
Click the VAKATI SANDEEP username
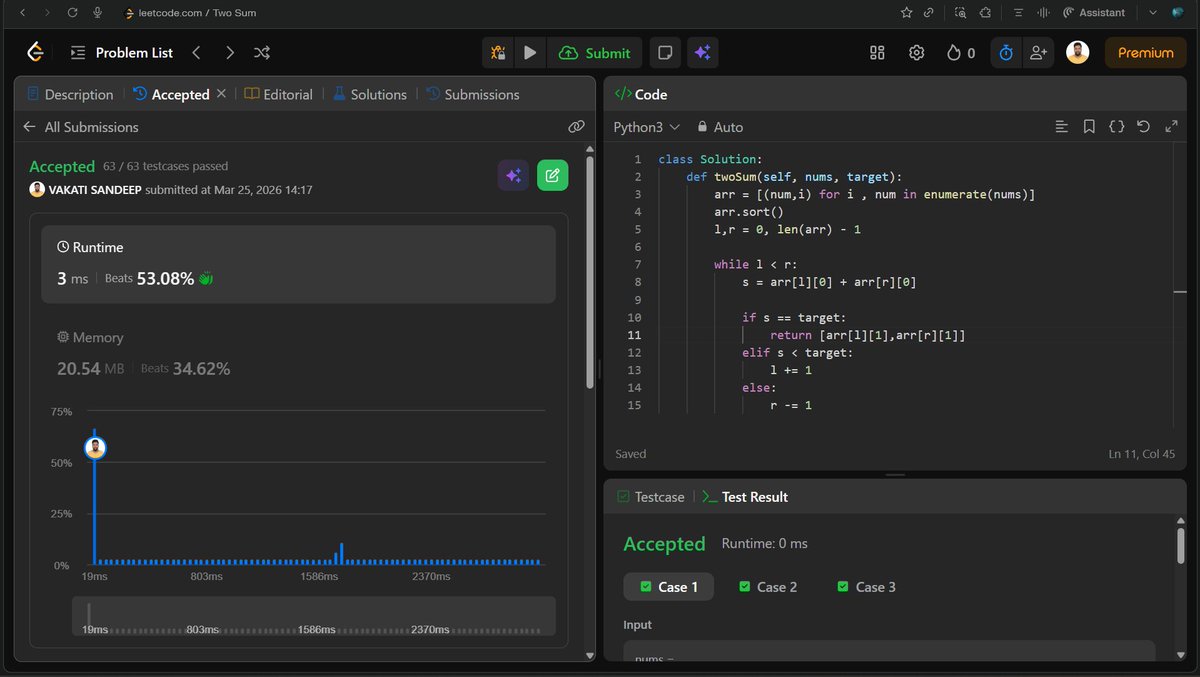[95, 190]
